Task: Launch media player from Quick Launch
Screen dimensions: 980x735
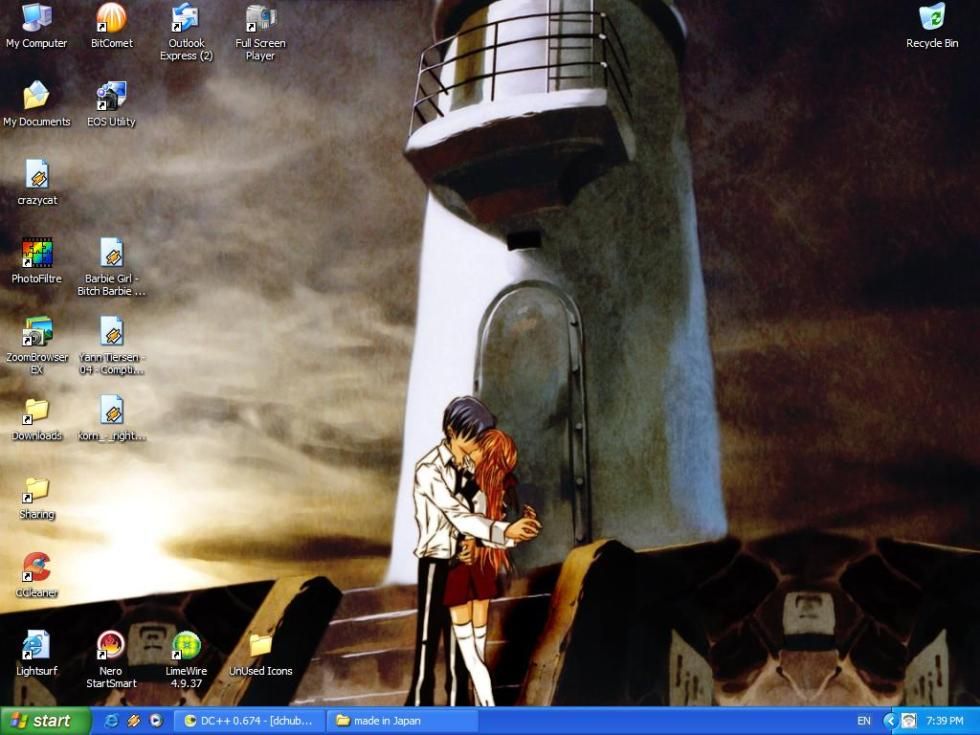Action: click(156, 721)
